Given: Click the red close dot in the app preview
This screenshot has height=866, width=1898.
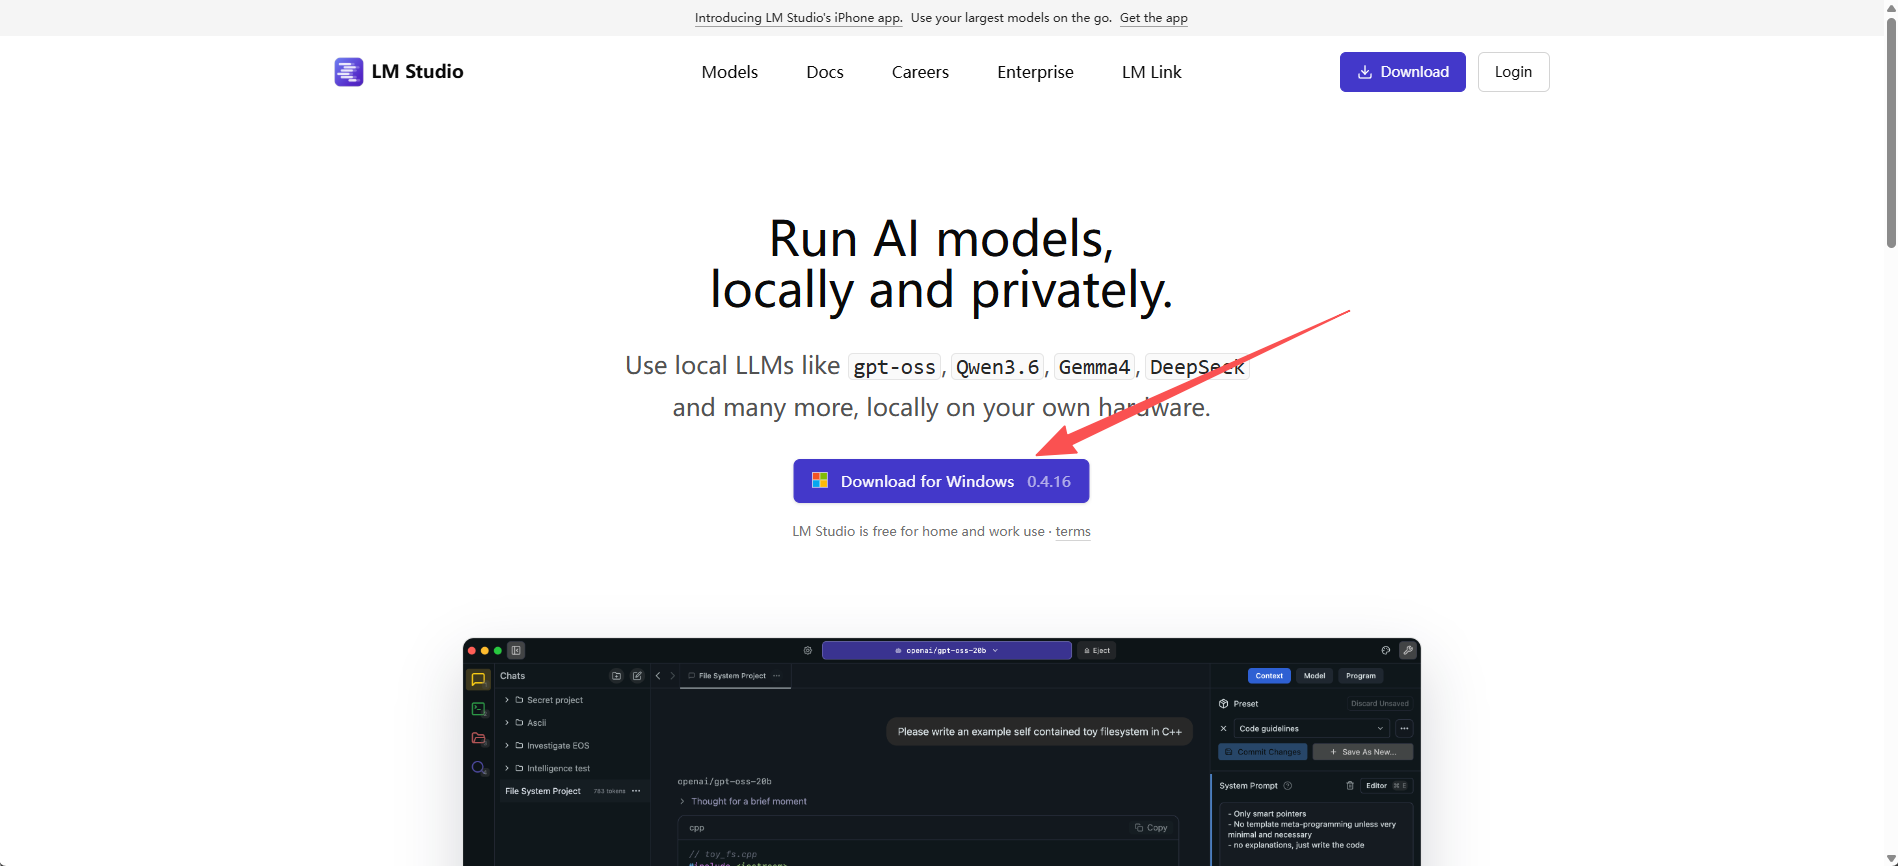Looking at the screenshot, I should point(472,651).
